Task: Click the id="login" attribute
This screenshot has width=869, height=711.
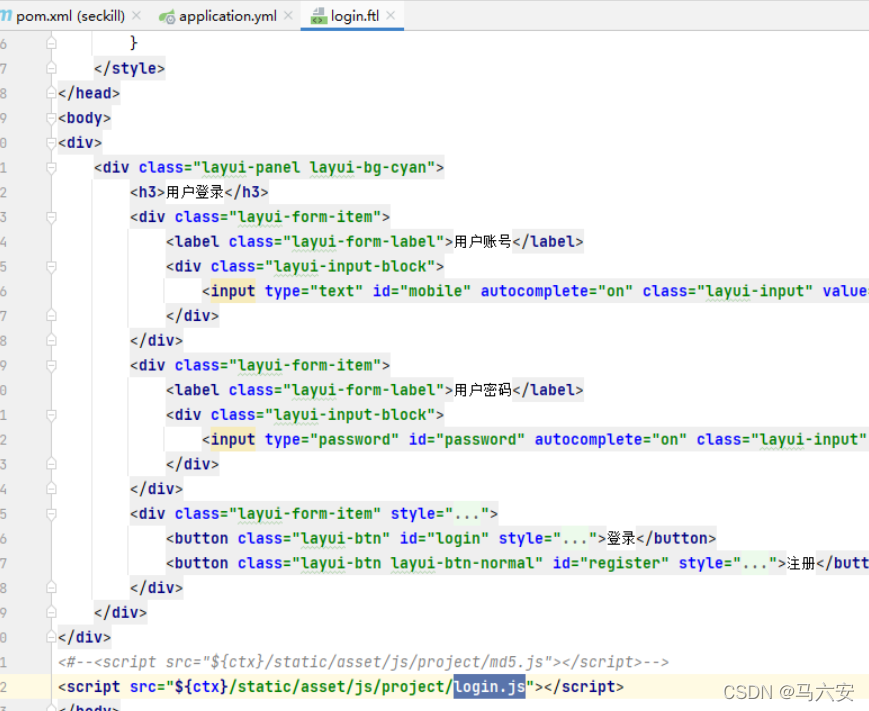Action: coord(444,538)
